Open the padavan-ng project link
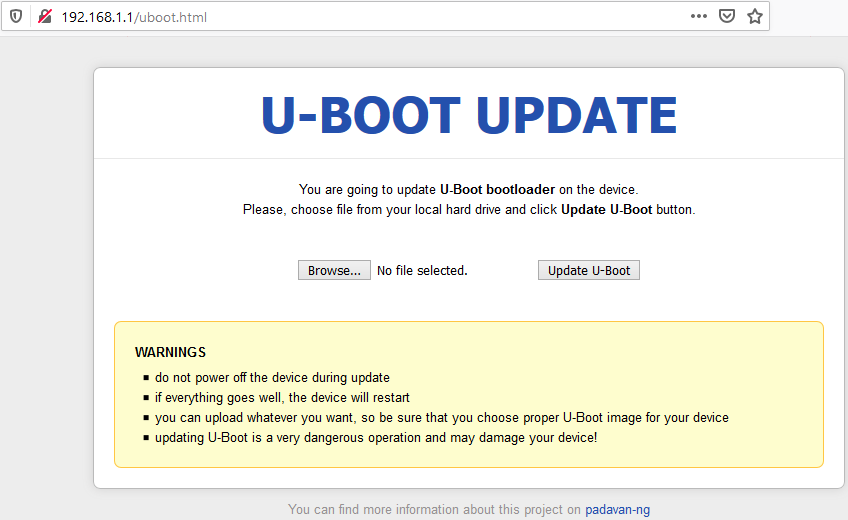Viewport: 848px width, 520px height. [618, 510]
